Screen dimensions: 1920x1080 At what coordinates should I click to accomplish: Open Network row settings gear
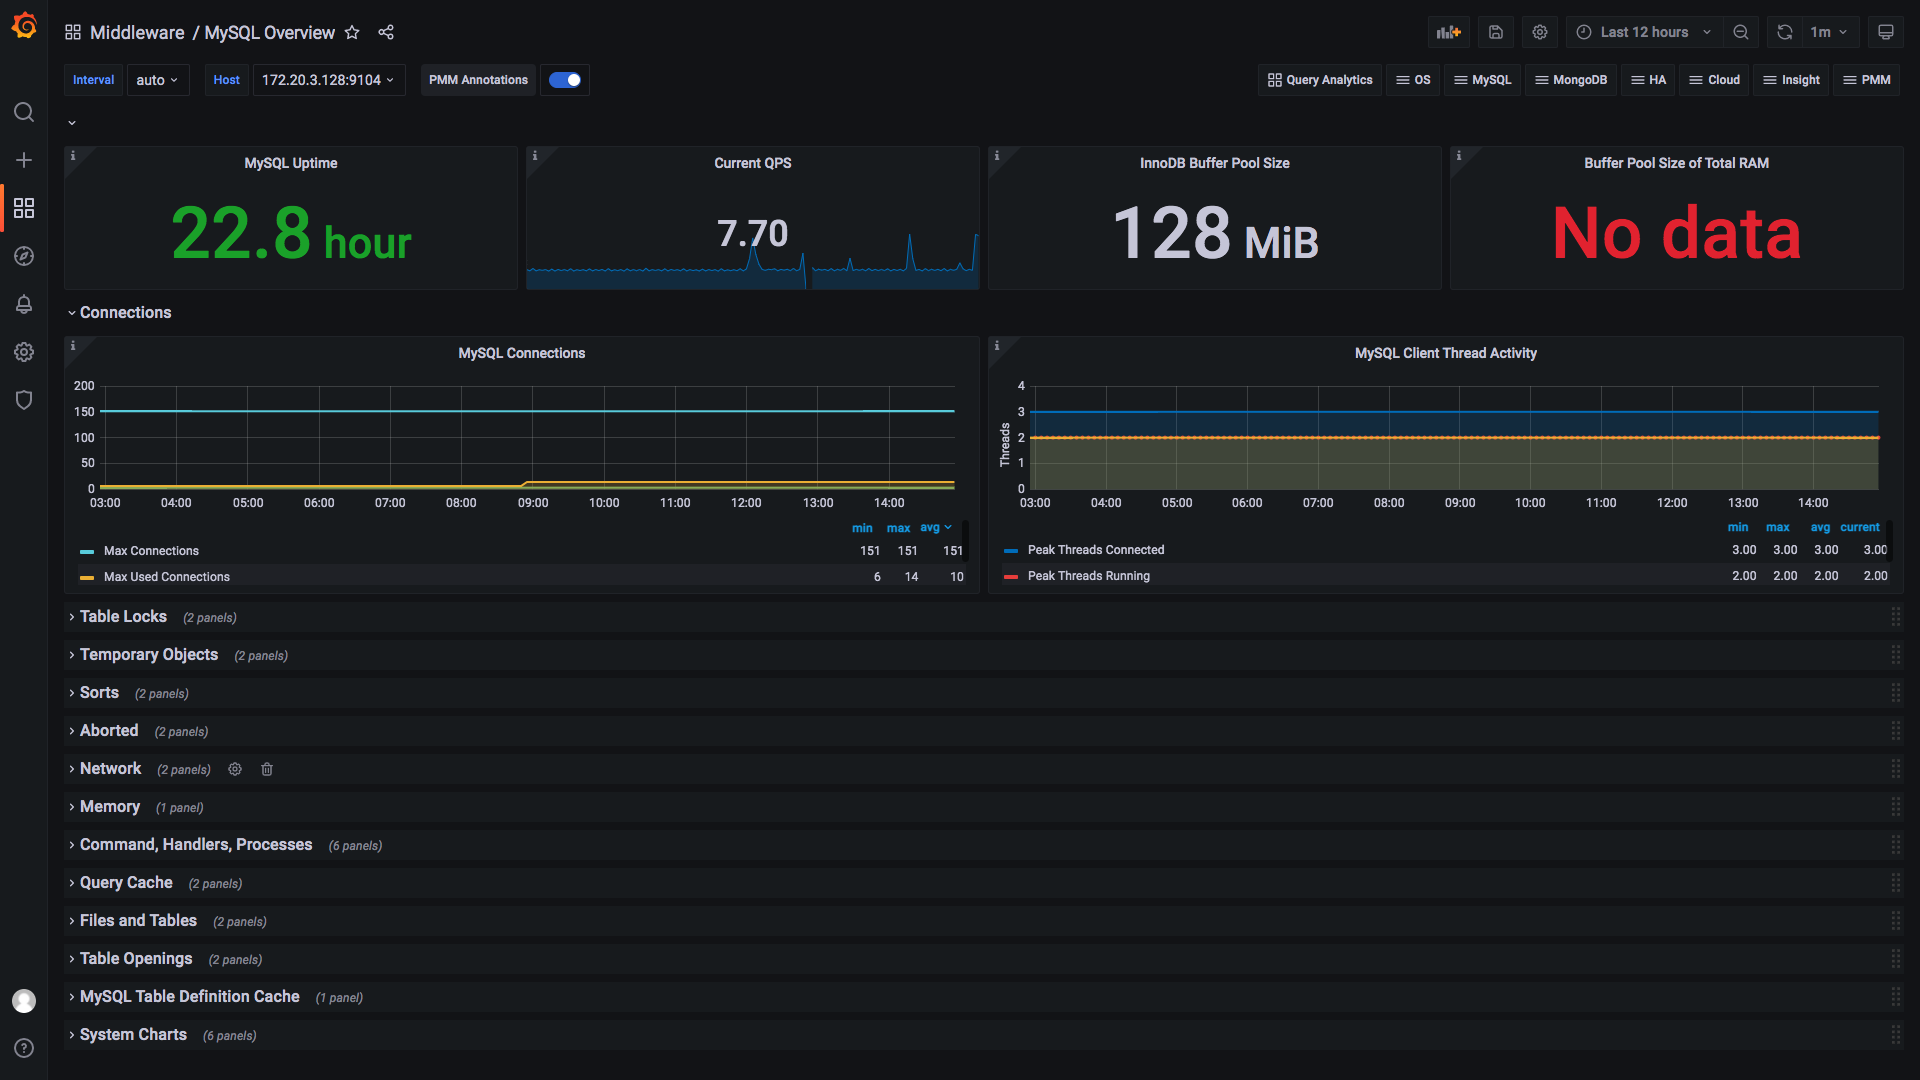pos(235,769)
